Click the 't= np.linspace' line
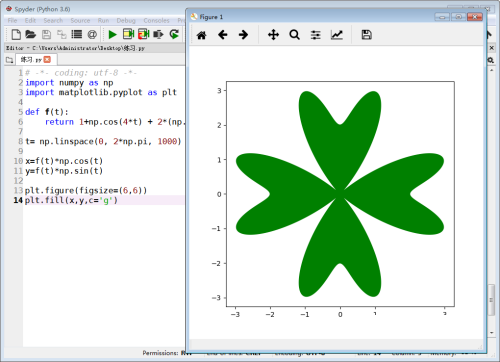Viewport: 500px width, 362px height. pyautogui.click(x=103, y=142)
